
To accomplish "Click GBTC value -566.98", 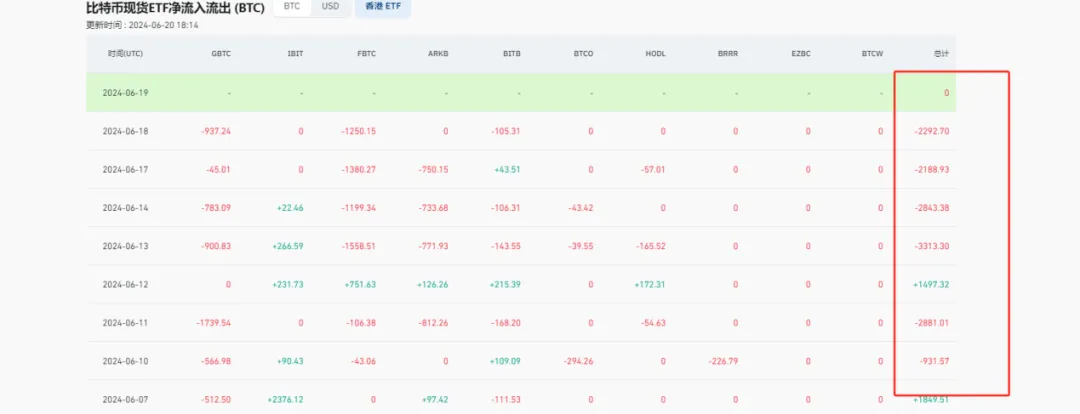I will (217, 361).
